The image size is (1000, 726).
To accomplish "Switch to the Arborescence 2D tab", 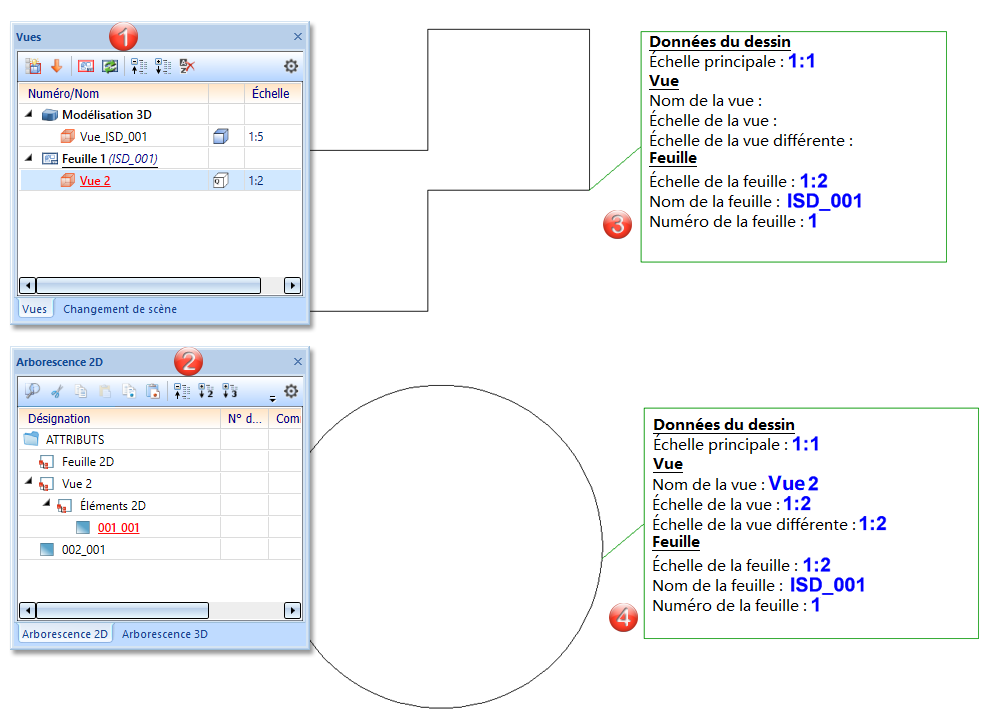I will [x=64, y=633].
